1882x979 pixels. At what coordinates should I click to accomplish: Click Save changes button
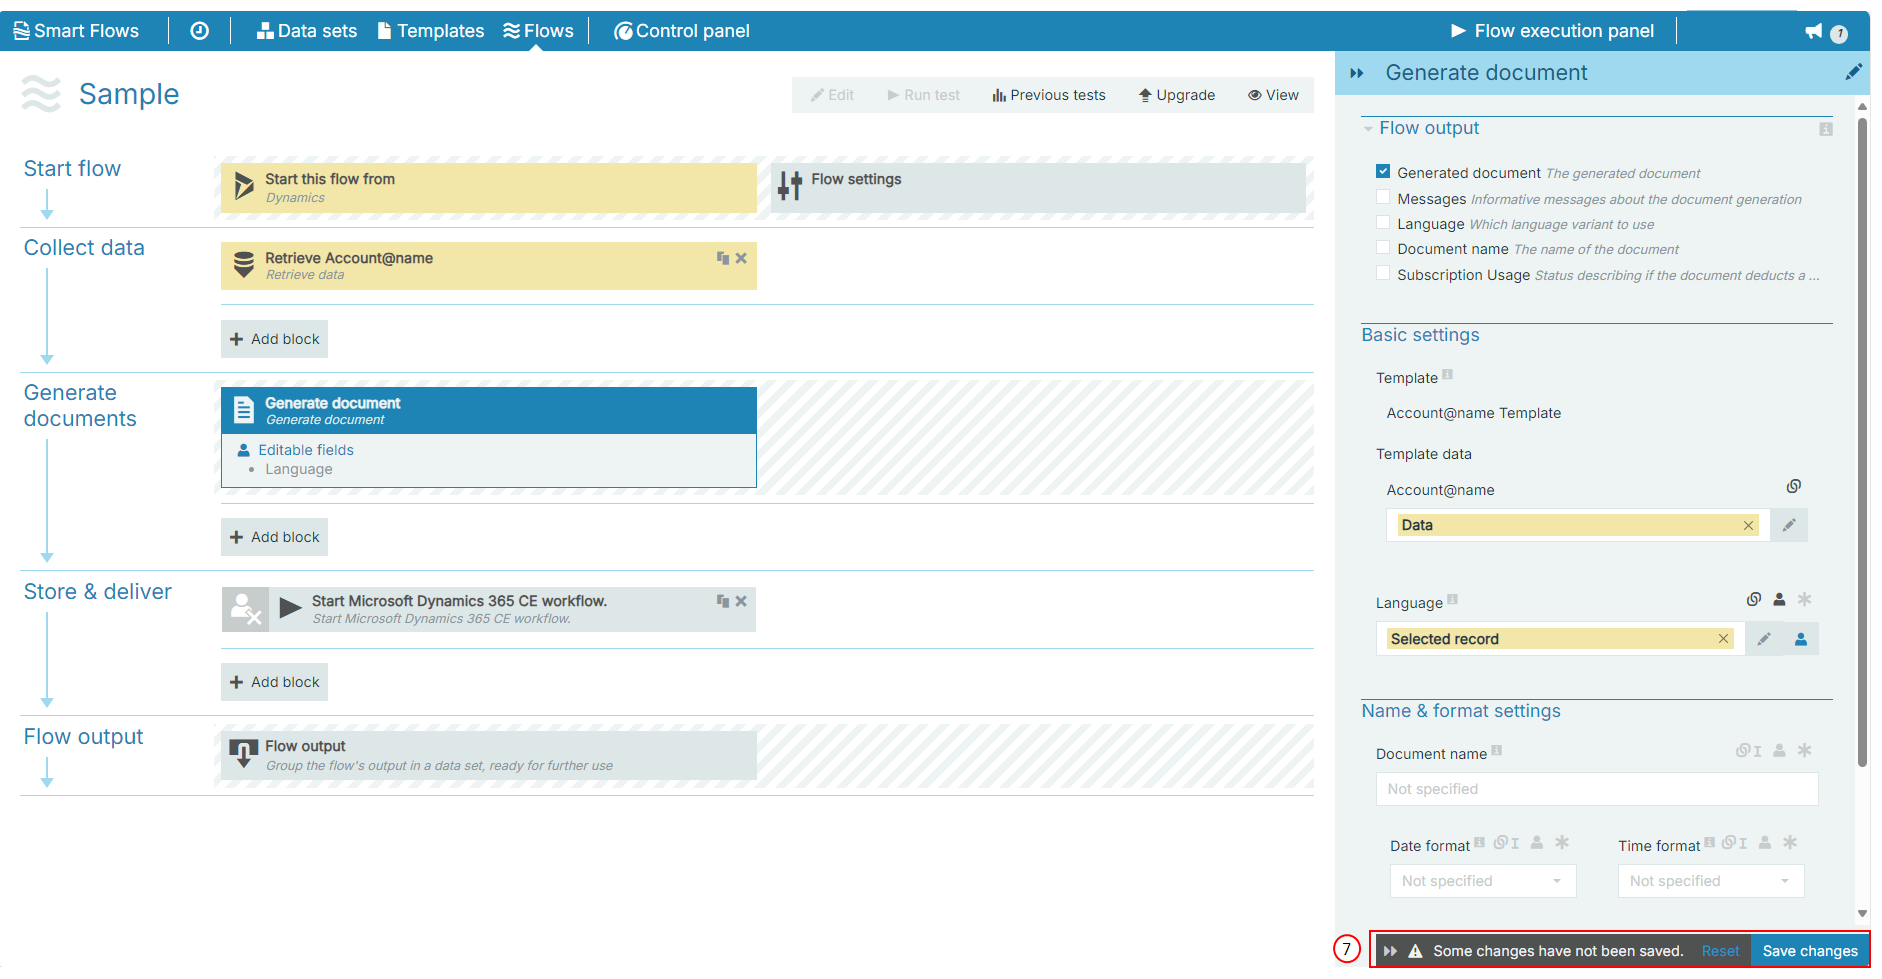pos(1810,951)
